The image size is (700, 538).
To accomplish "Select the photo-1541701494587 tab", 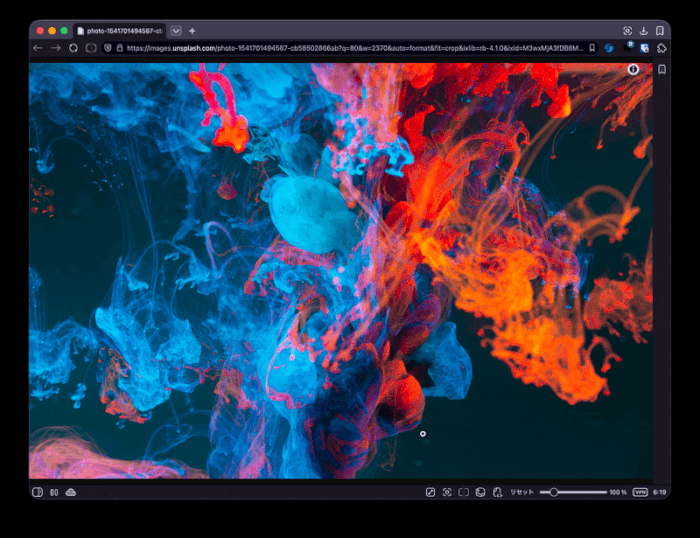I will [120, 31].
